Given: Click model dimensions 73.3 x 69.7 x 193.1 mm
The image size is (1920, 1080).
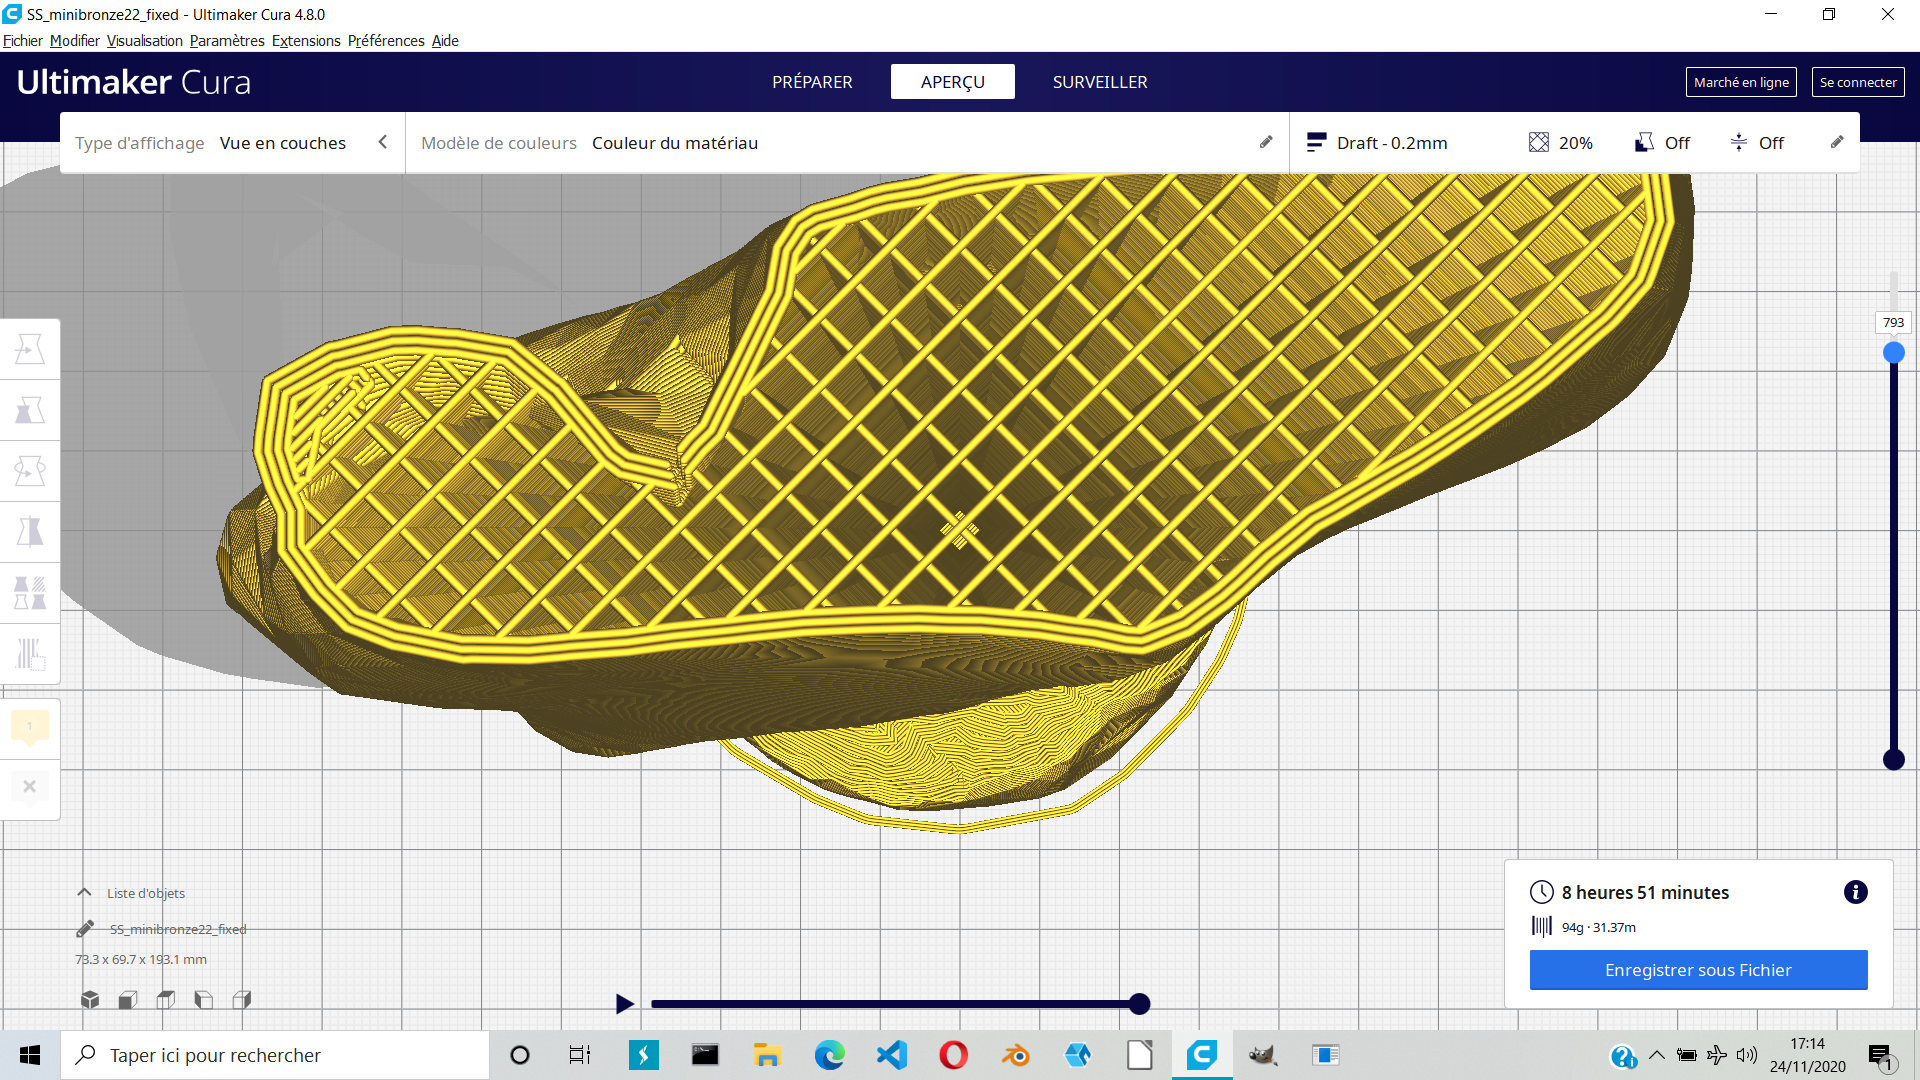Looking at the screenshot, I should pyautogui.click(x=141, y=959).
